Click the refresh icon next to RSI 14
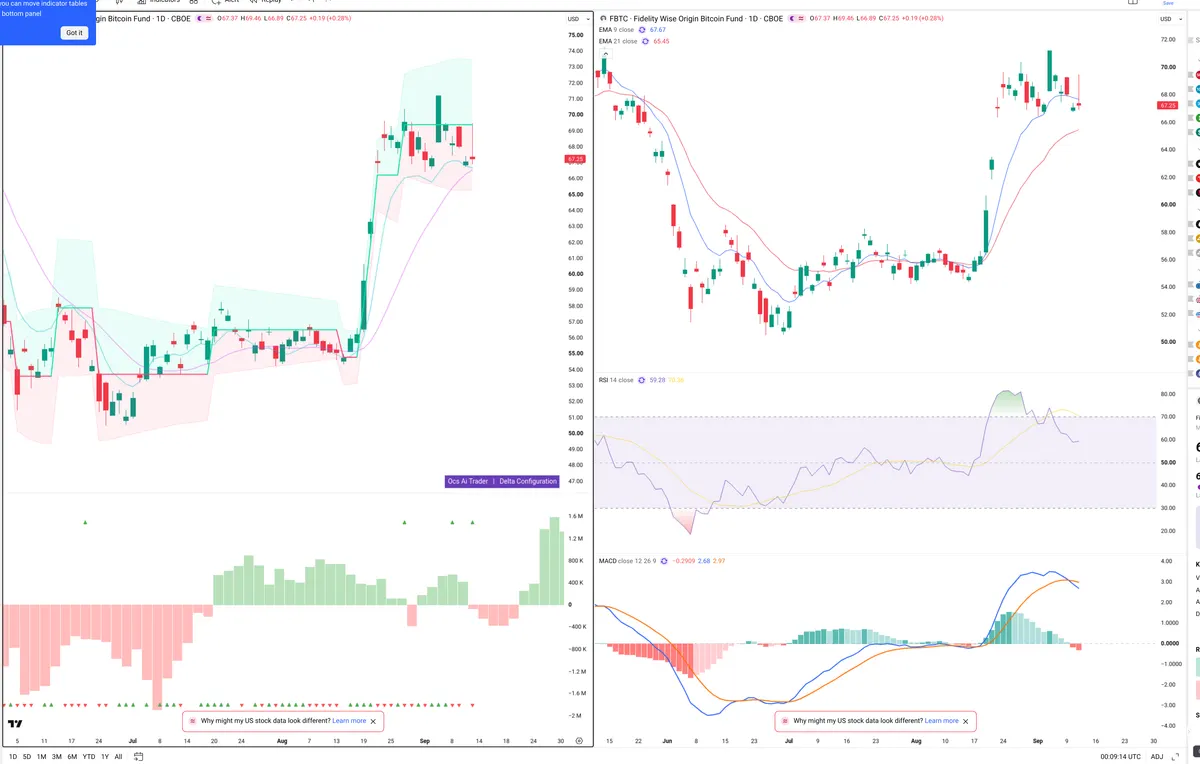The image size is (1200, 764). coord(642,380)
